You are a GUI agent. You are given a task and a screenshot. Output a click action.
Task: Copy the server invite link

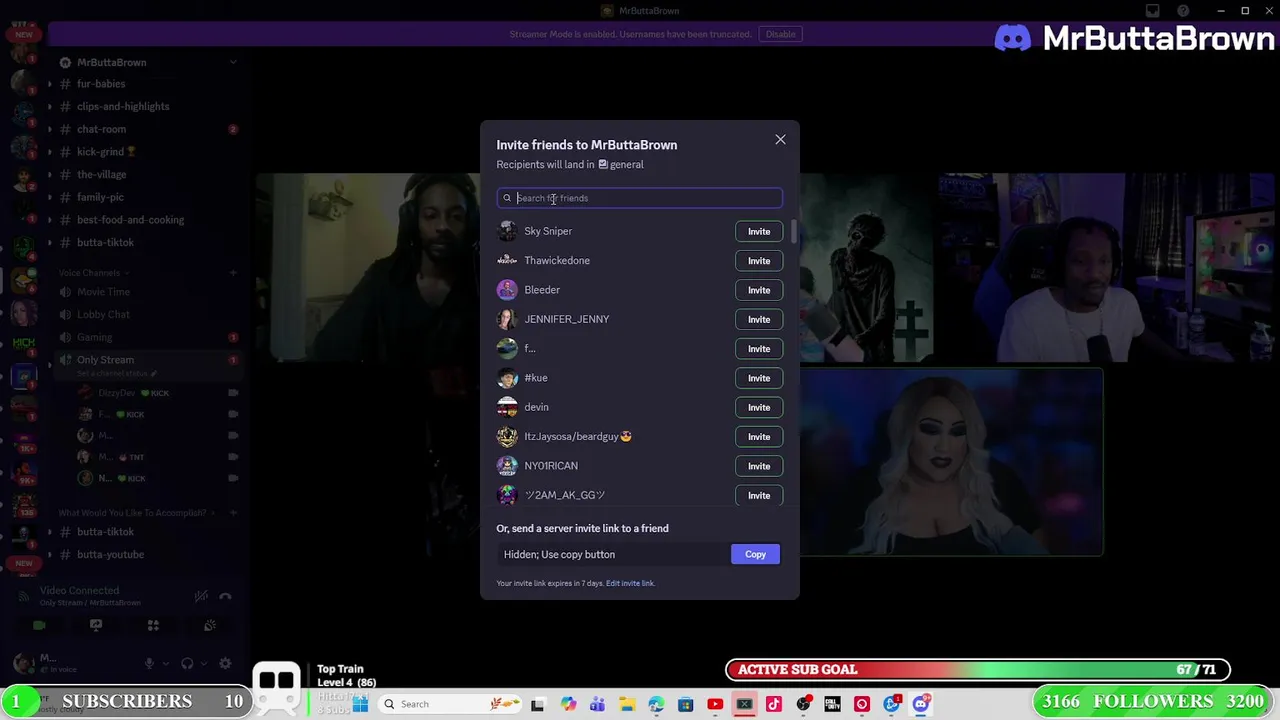pyautogui.click(x=755, y=554)
